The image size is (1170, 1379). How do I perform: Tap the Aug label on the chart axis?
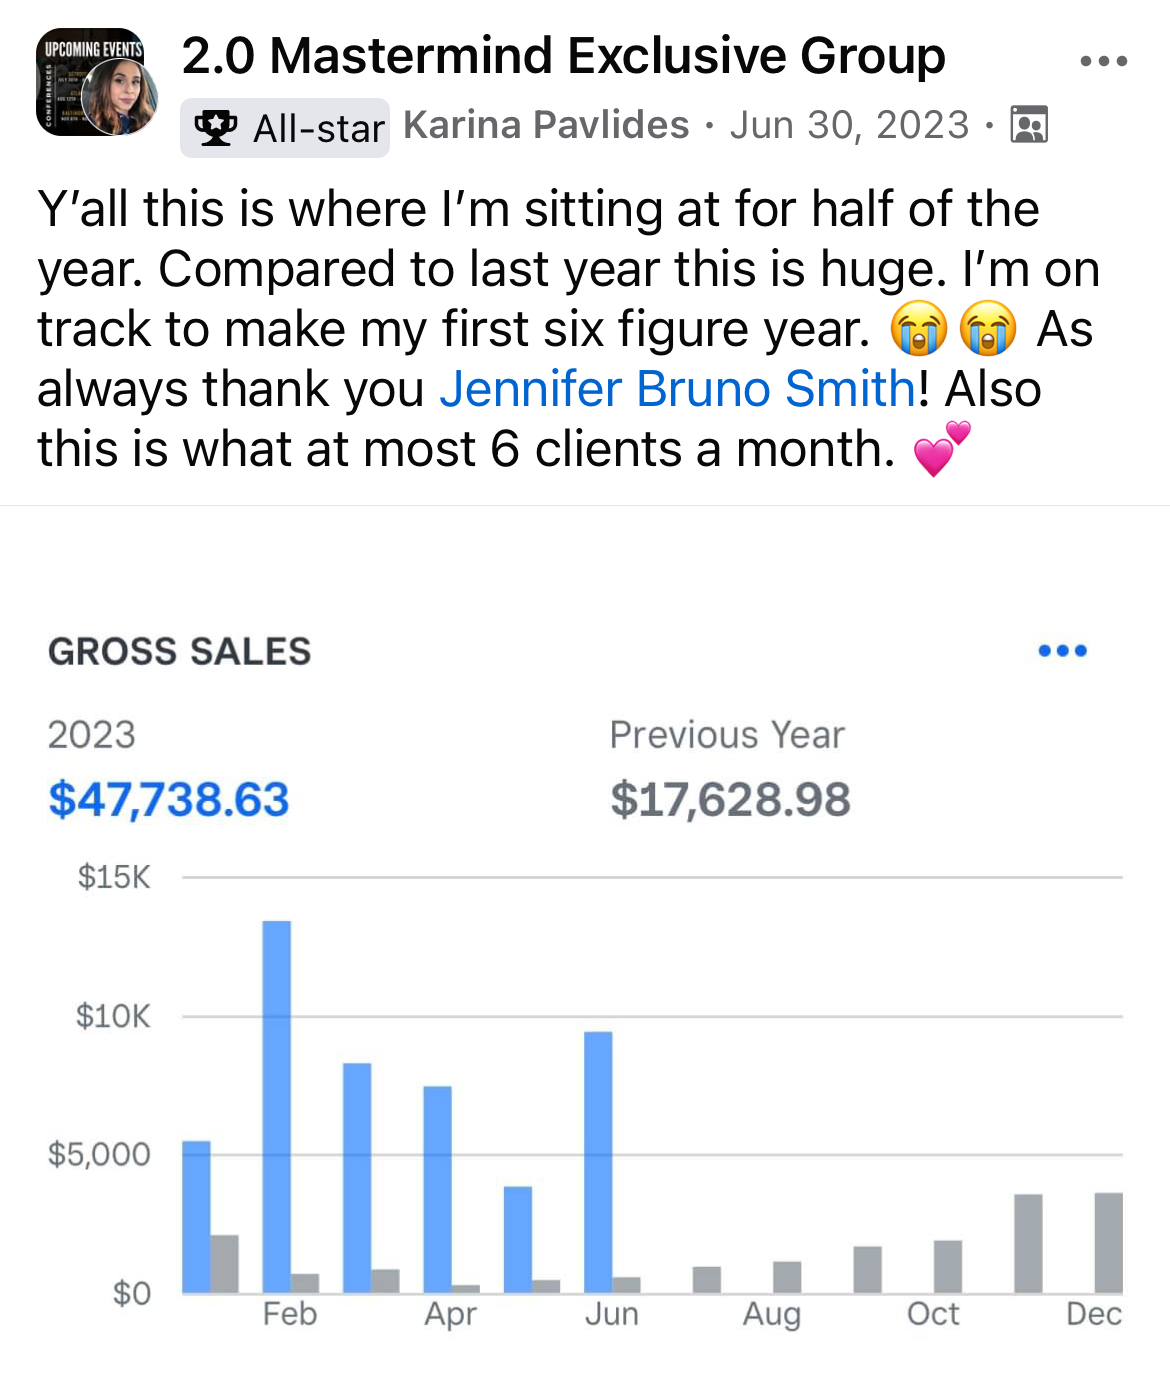coord(771,1314)
